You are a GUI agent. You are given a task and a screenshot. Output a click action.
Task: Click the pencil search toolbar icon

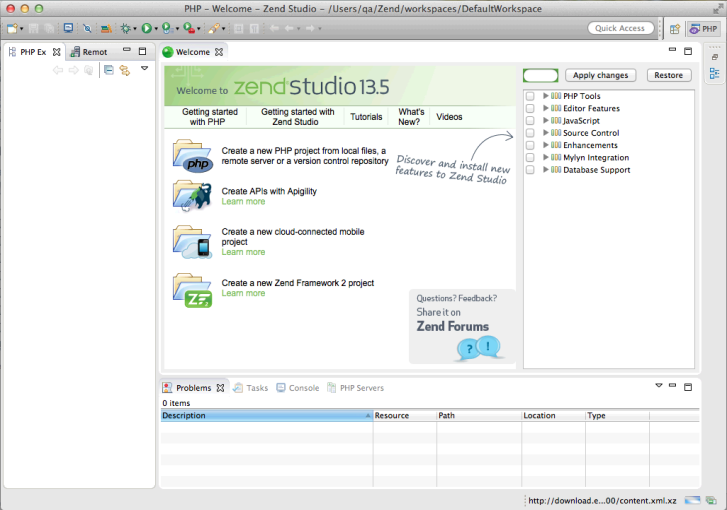coord(213,29)
